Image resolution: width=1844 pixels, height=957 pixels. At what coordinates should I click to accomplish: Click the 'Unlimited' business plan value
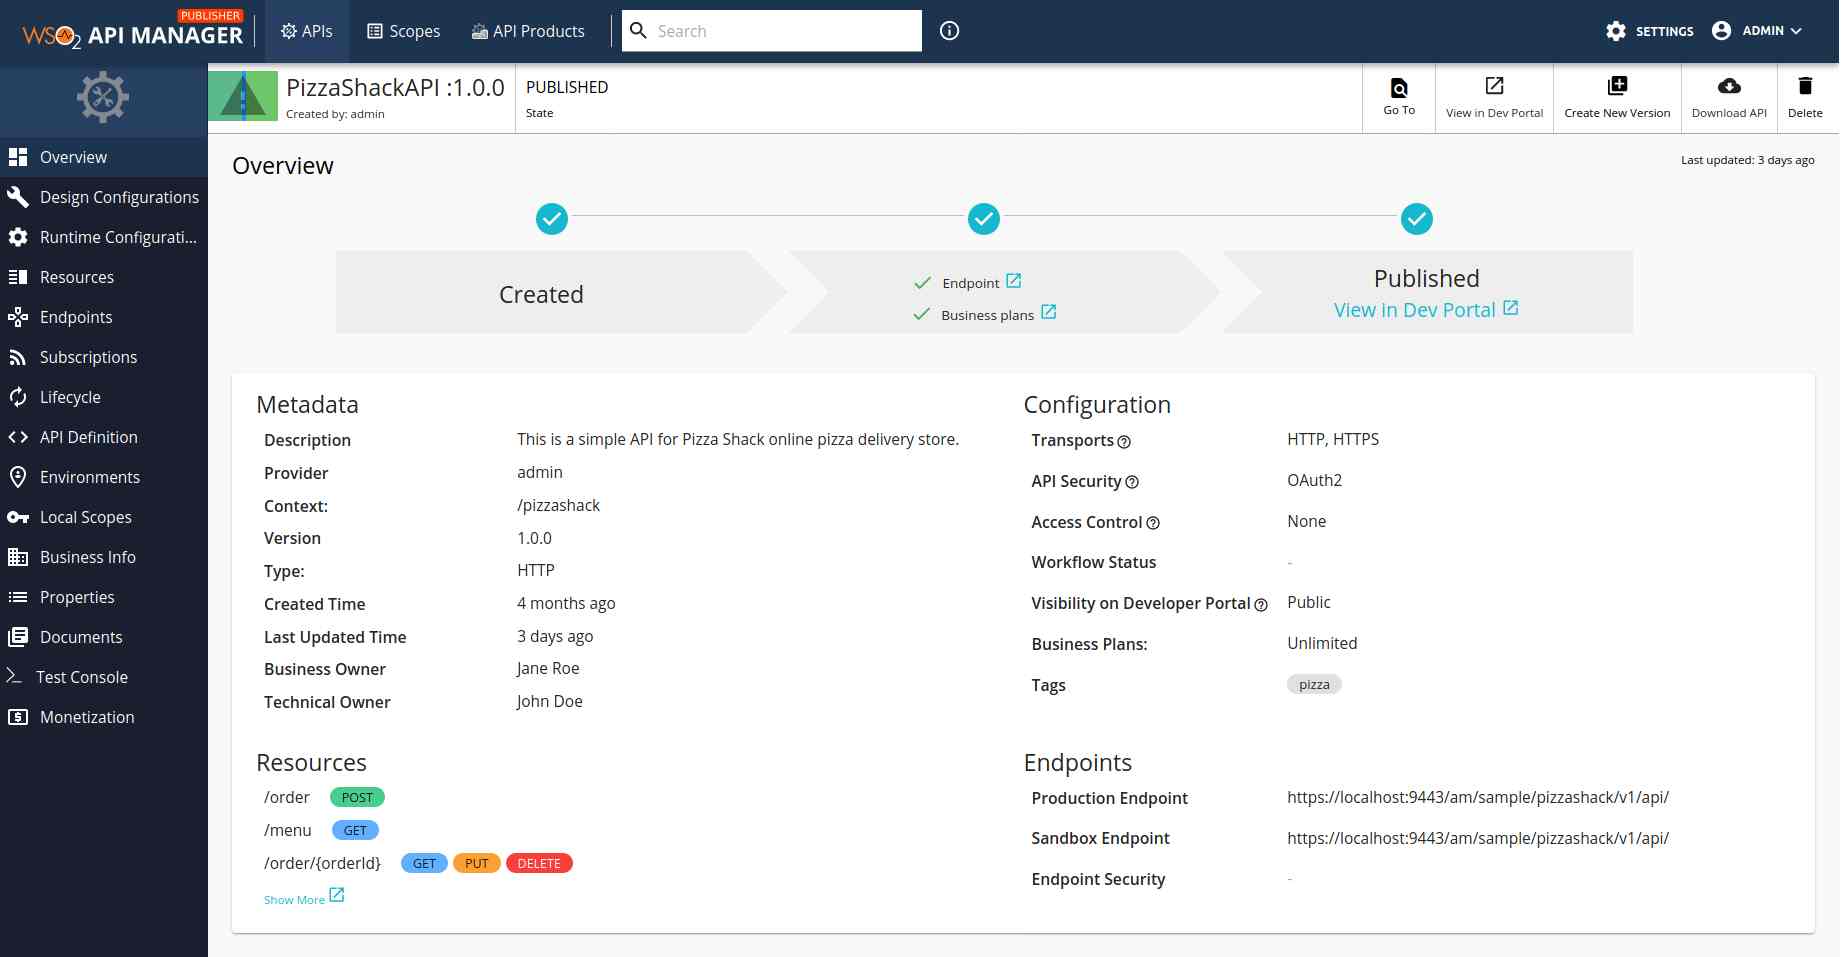point(1322,644)
